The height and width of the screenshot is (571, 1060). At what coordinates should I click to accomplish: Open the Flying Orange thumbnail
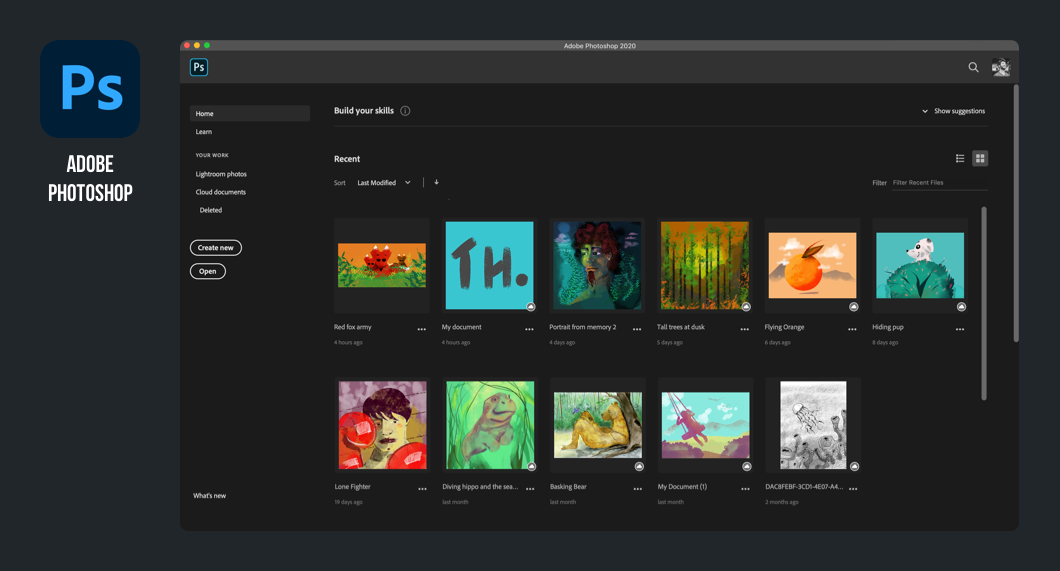tap(812, 266)
